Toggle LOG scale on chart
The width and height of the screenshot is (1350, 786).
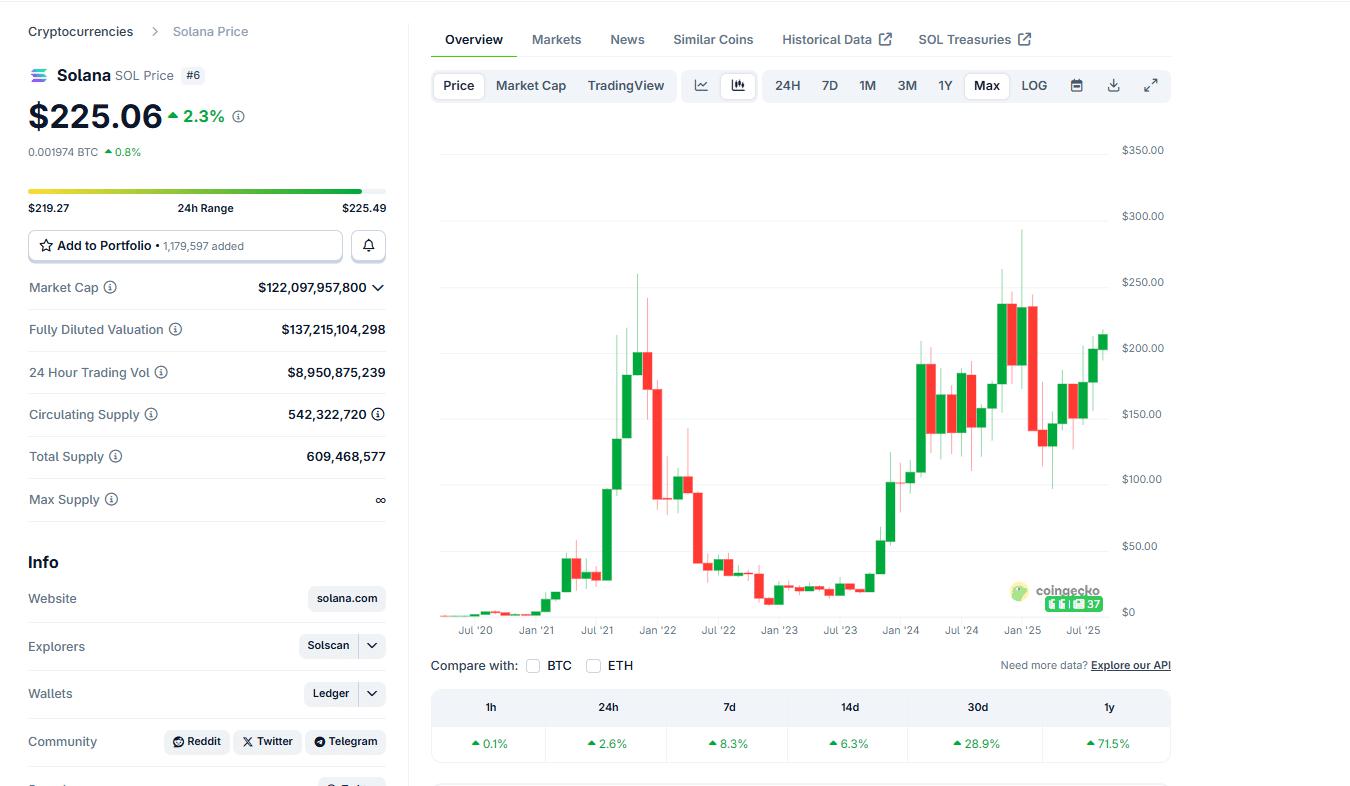pyautogui.click(x=1034, y=86)
